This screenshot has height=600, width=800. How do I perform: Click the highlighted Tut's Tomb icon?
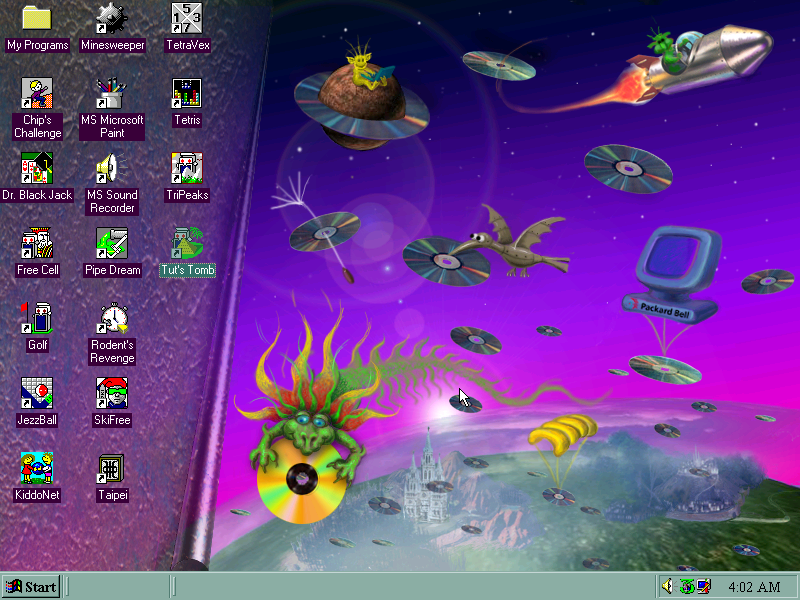click(x=187, y=243)
